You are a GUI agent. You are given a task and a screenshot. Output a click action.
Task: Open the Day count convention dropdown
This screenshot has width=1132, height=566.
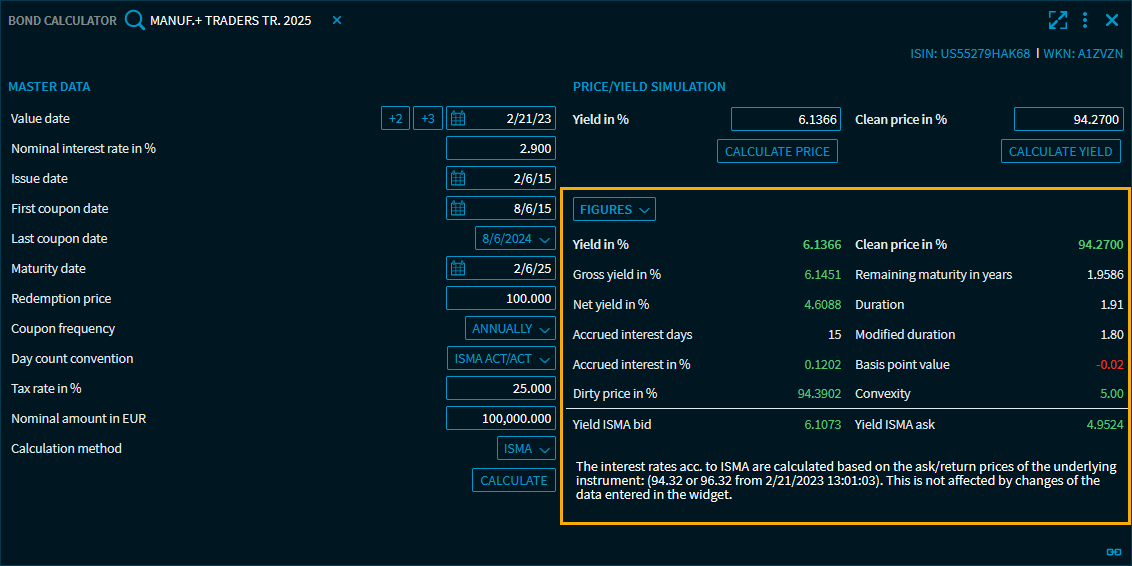[x=500, y=359]
